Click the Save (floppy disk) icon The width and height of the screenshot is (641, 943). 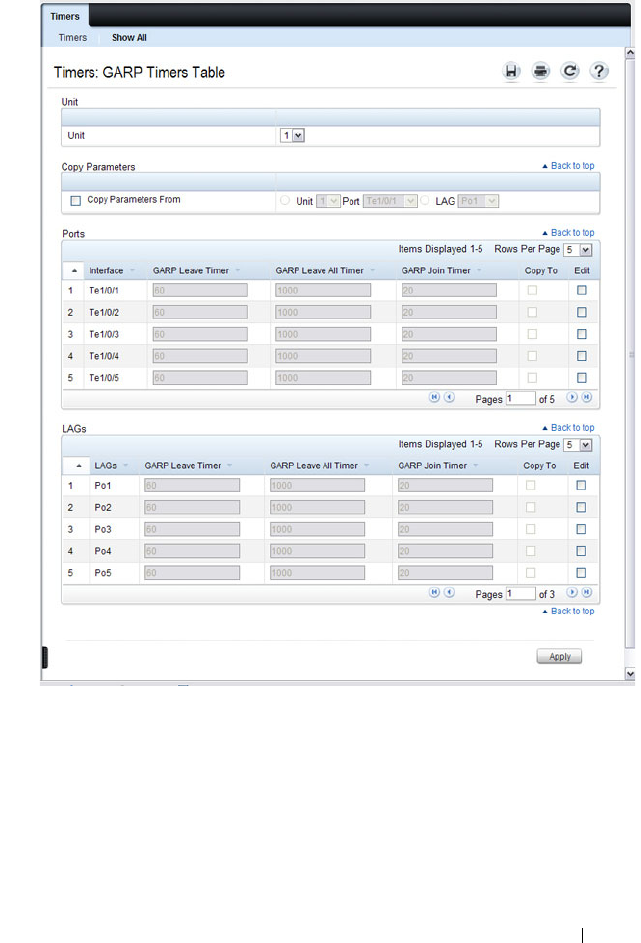click(x=511, y=72)
